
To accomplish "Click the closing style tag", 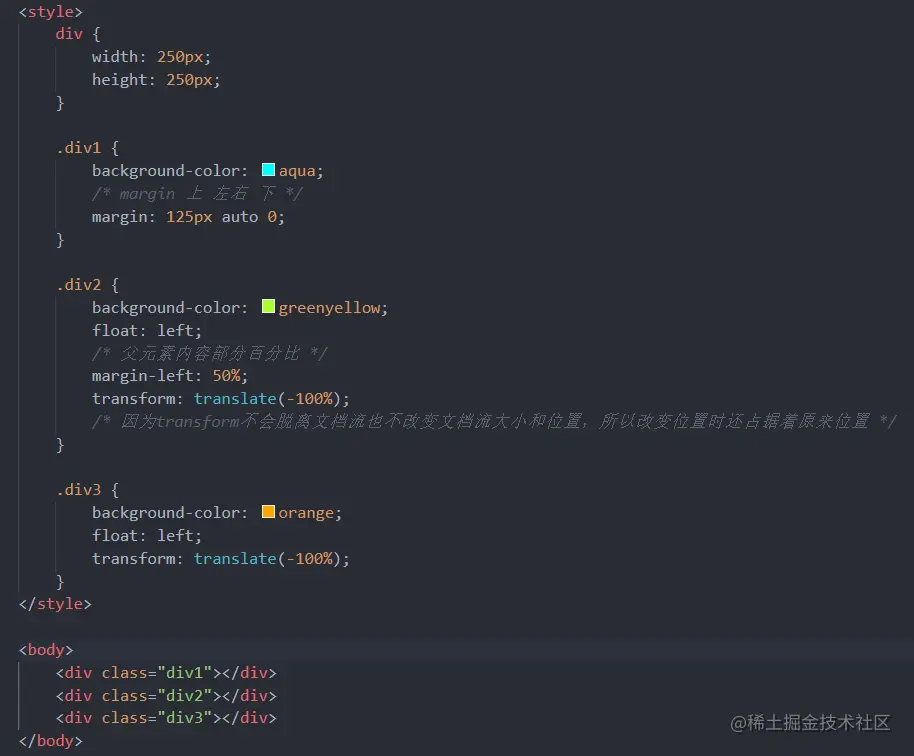I will (55, 604).
